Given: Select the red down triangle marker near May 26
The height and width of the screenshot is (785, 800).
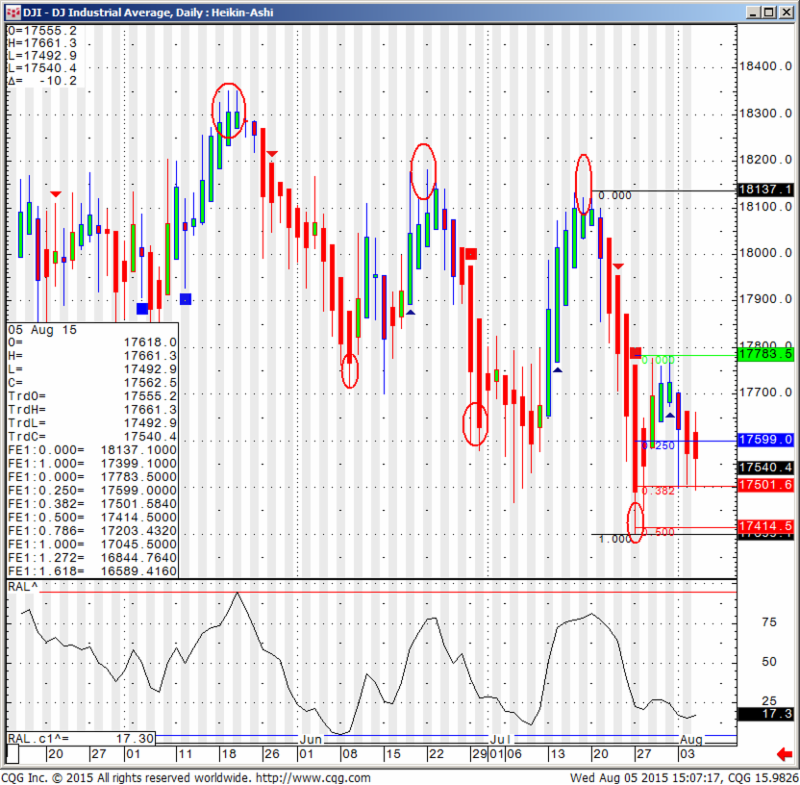Looking at the screenshot, I should pos(272,154).
